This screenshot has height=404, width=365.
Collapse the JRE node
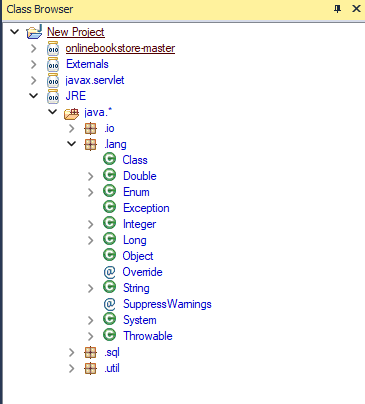click(x=34, y=96)
